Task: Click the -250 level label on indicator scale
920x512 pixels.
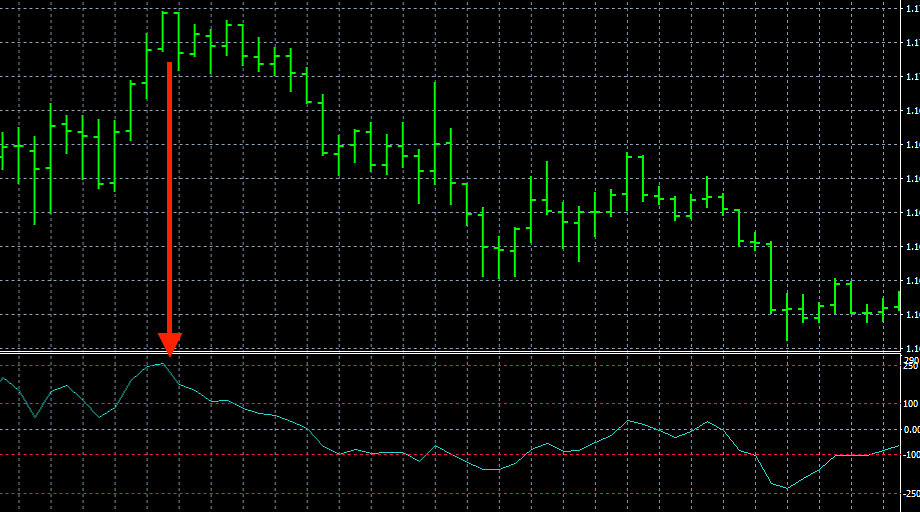Action: 911,494
